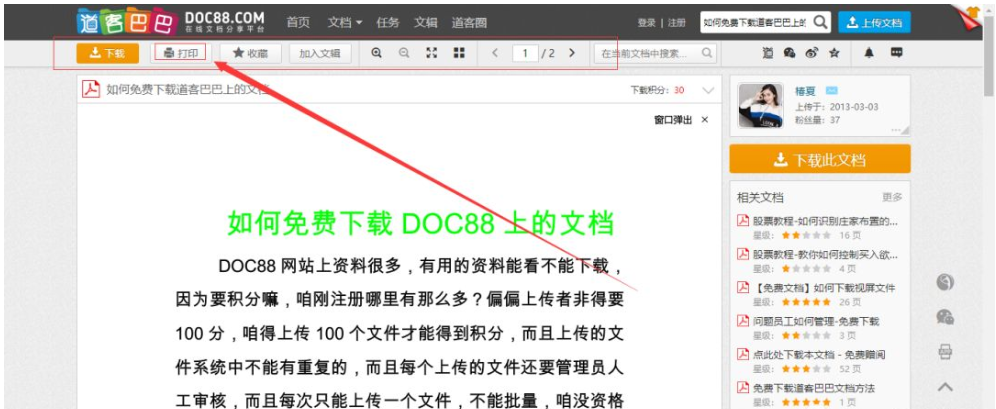Close the 窗口弹出 bar with X
This screenshot has height=409, width=996.
[x=704, y=120]
